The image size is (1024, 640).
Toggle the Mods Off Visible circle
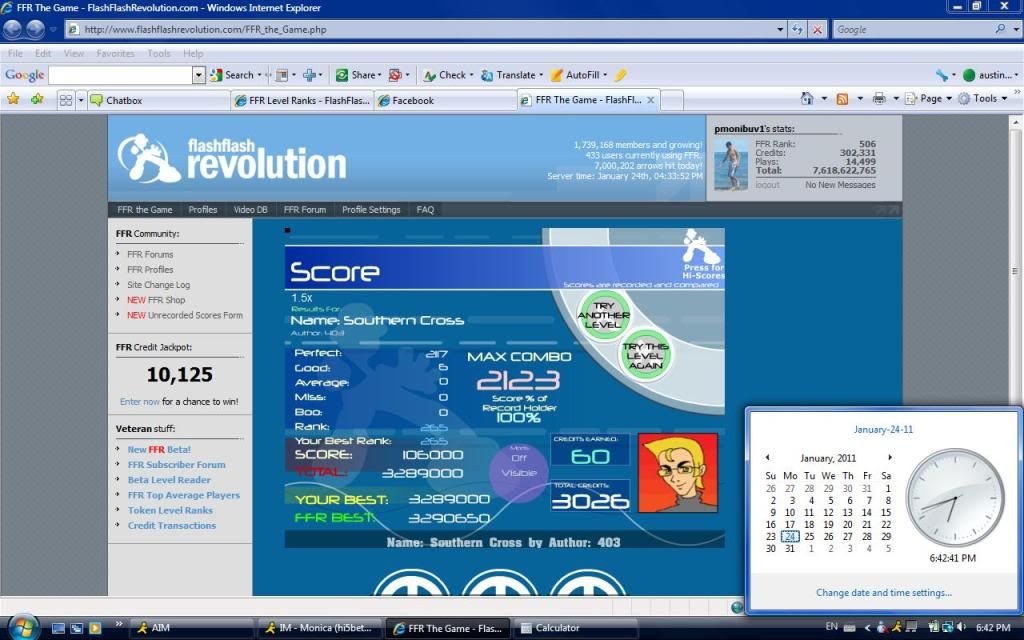(518, 466)
